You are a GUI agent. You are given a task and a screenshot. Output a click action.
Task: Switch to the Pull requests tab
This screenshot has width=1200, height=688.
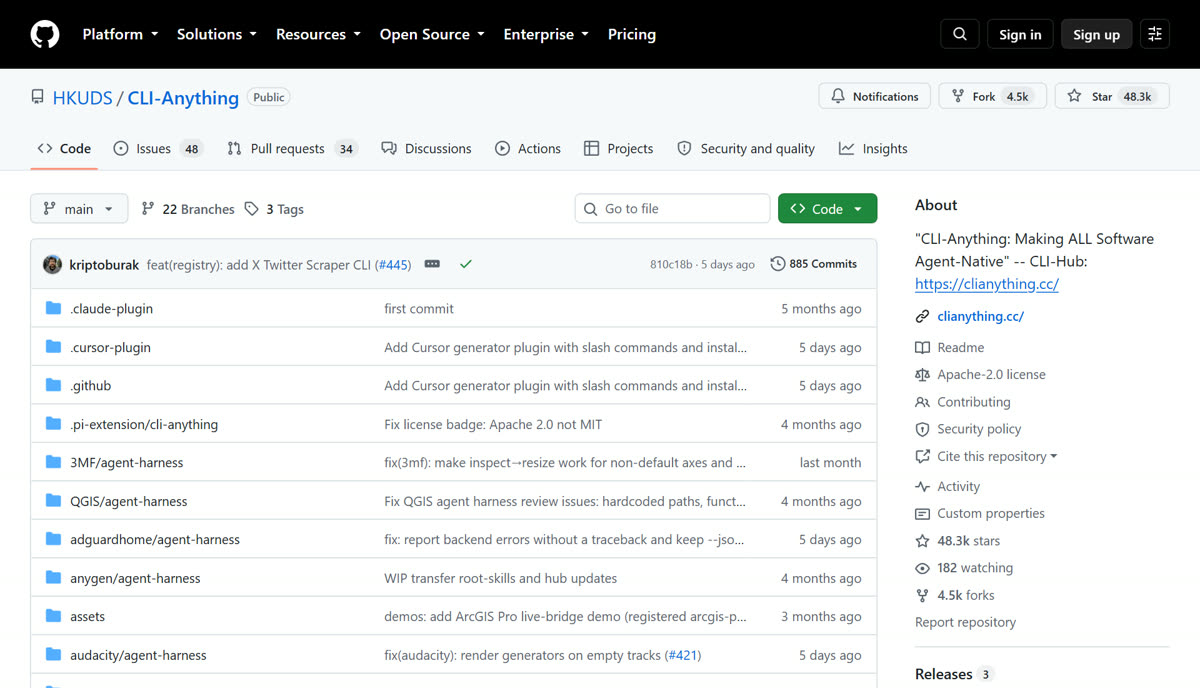point(292,148)
